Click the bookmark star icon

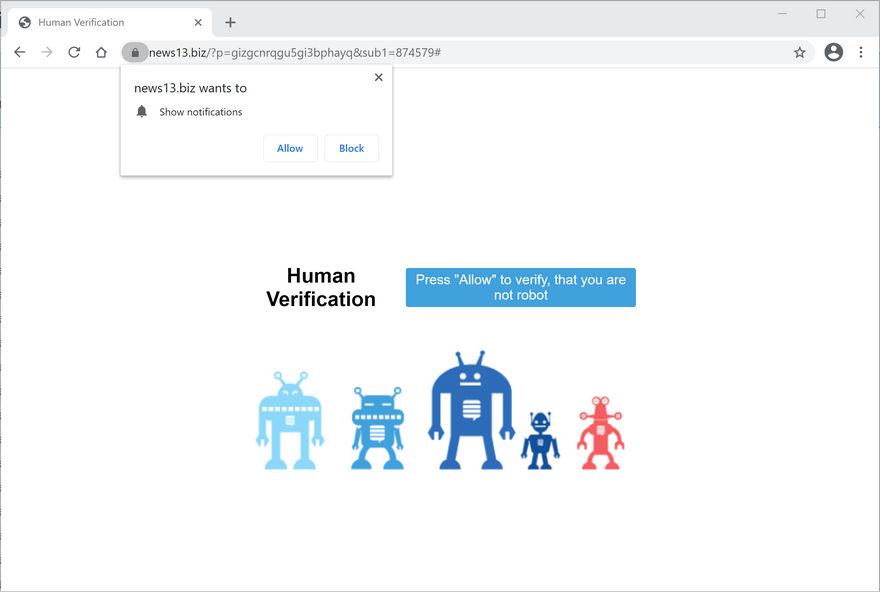[800, 51]
